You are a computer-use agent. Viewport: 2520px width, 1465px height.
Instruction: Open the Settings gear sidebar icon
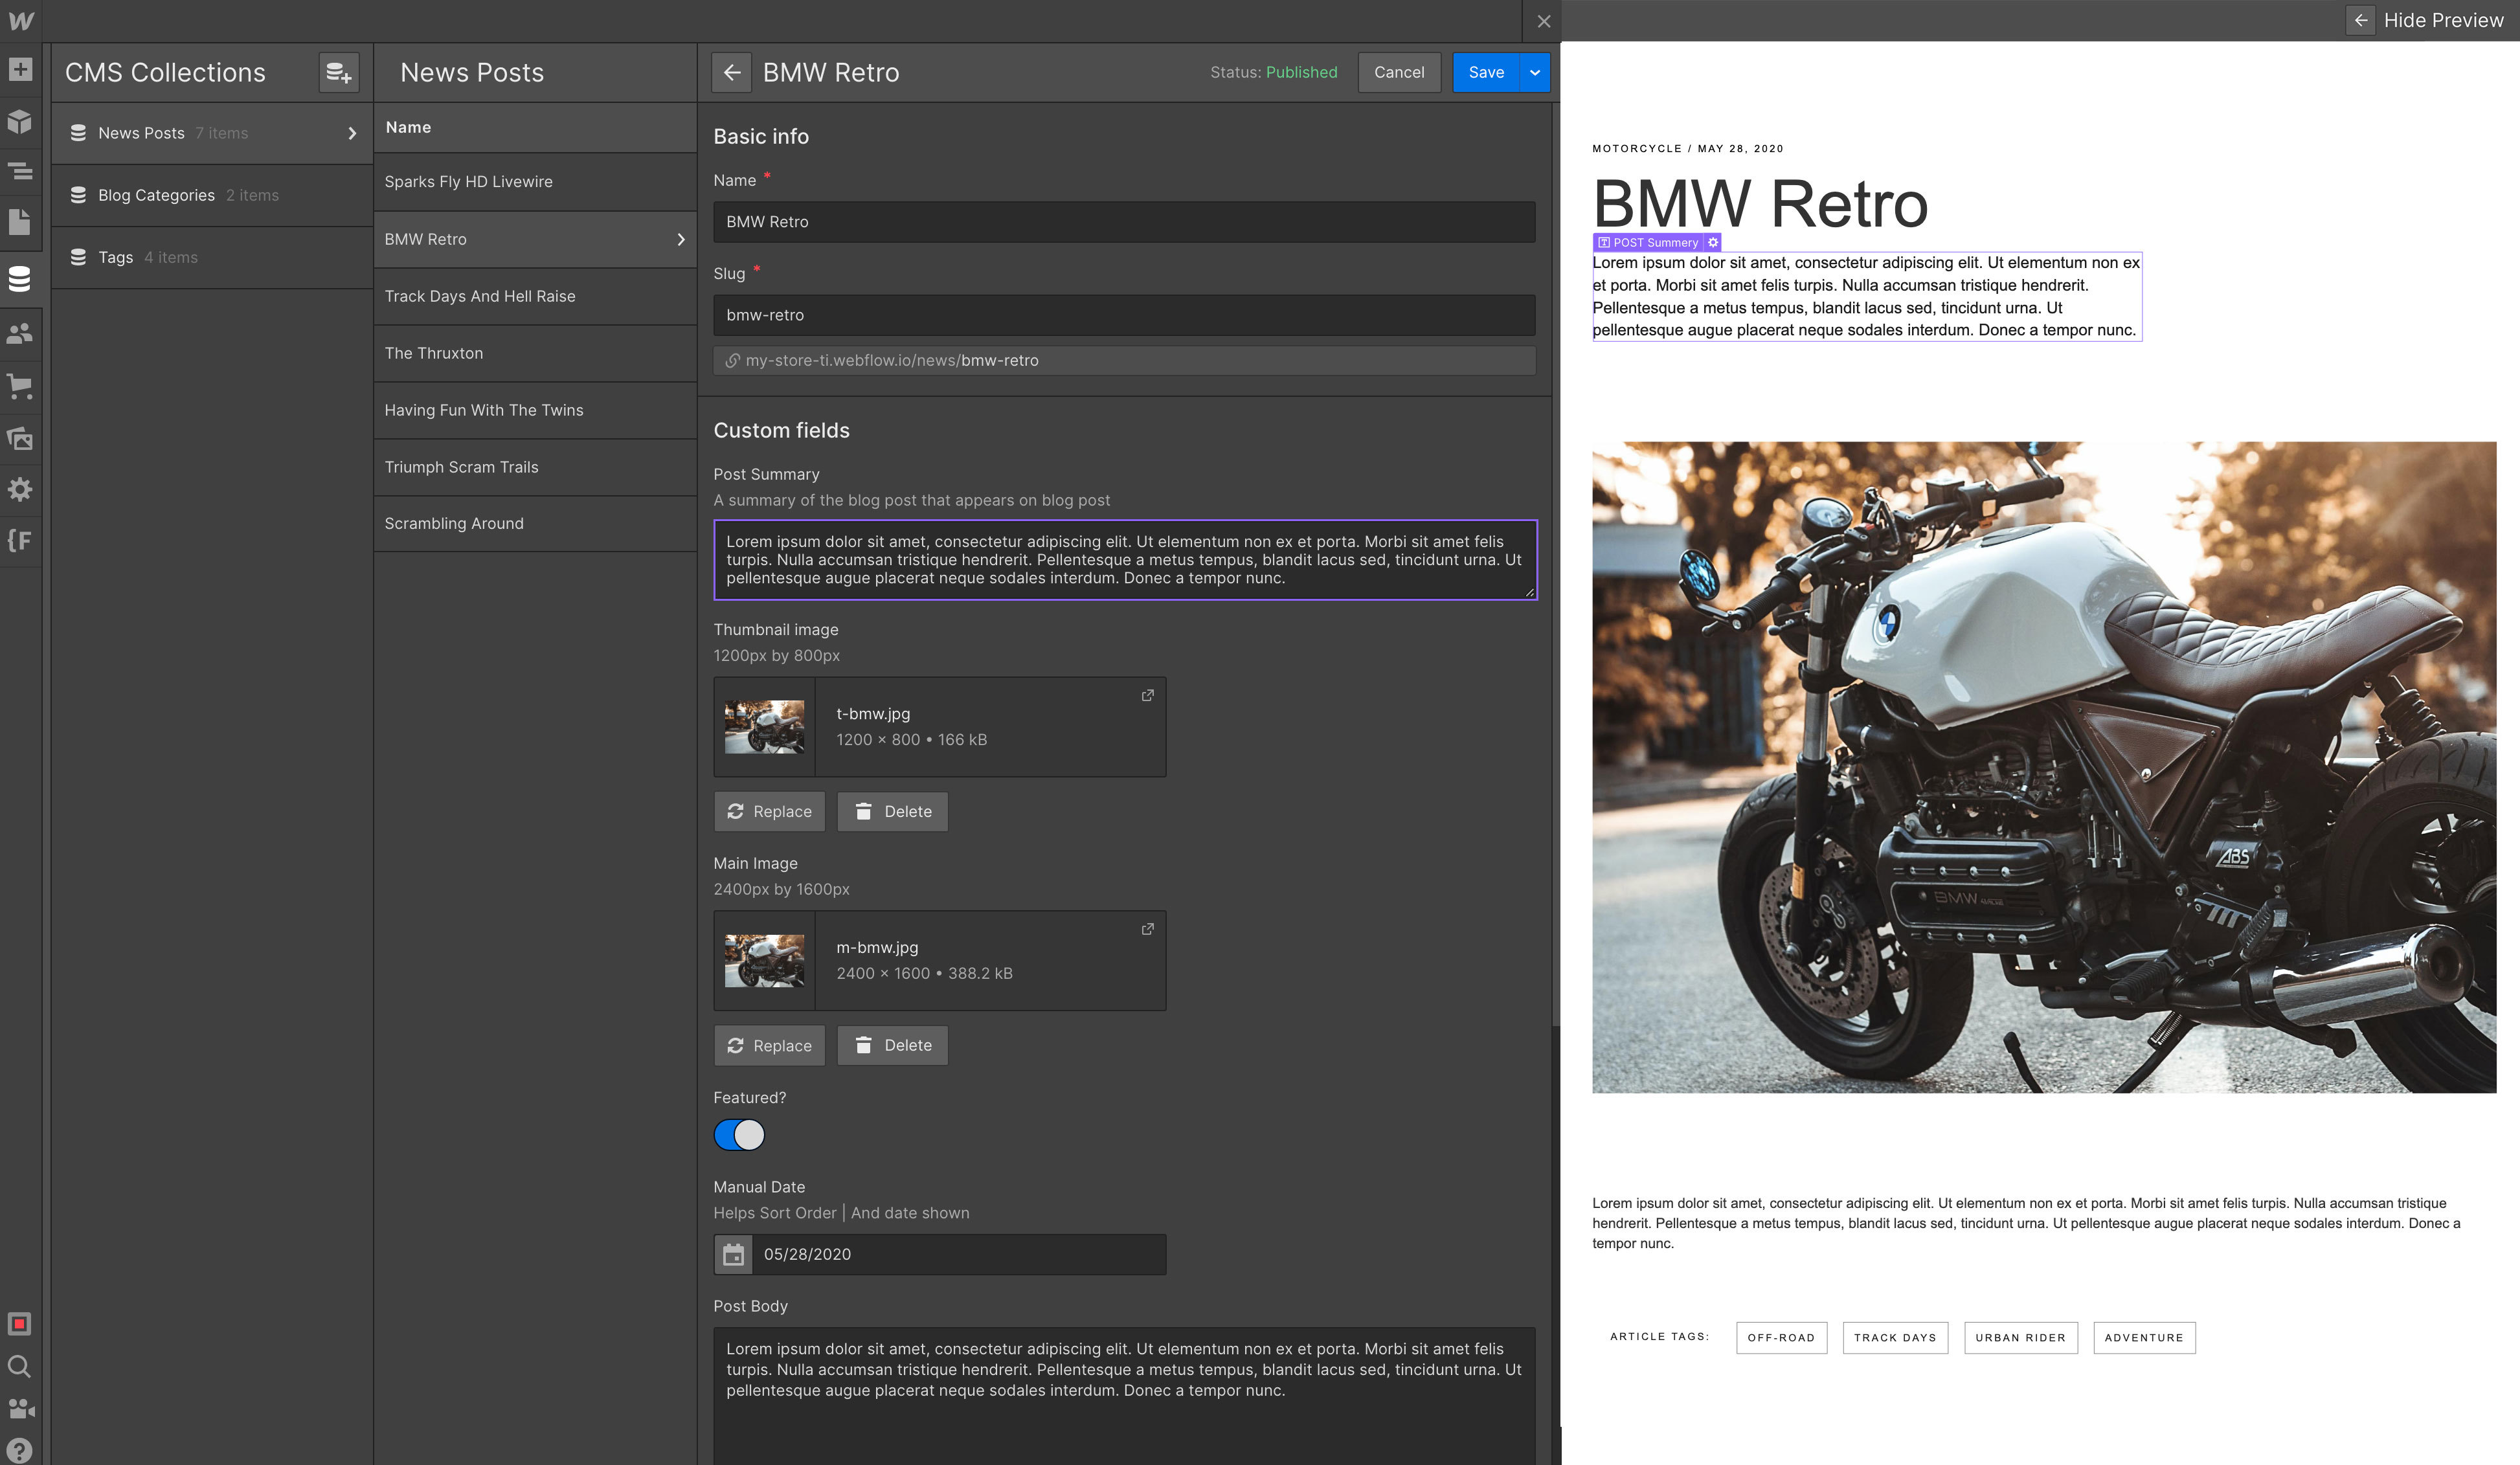[x=20, y=489]
